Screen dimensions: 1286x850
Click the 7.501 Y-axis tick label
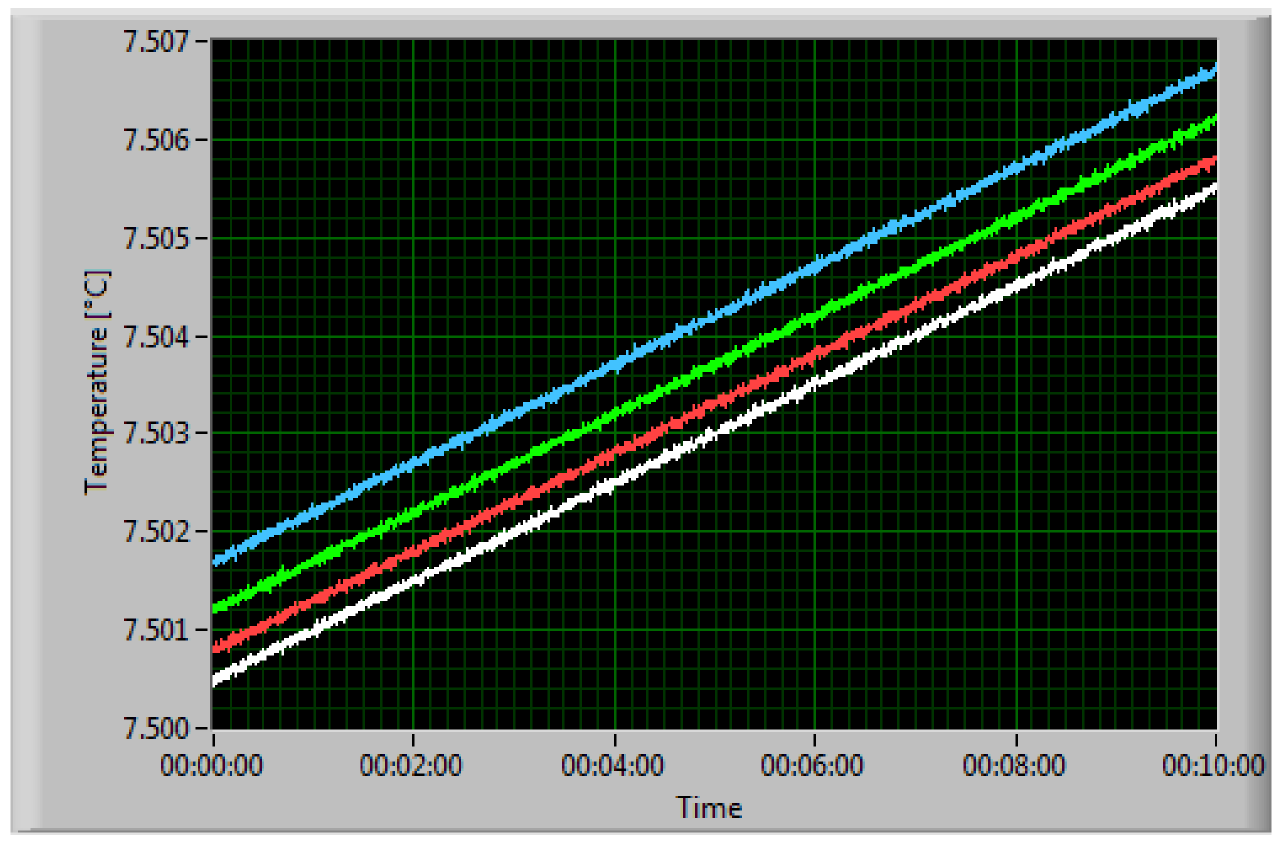pos(158,630)
